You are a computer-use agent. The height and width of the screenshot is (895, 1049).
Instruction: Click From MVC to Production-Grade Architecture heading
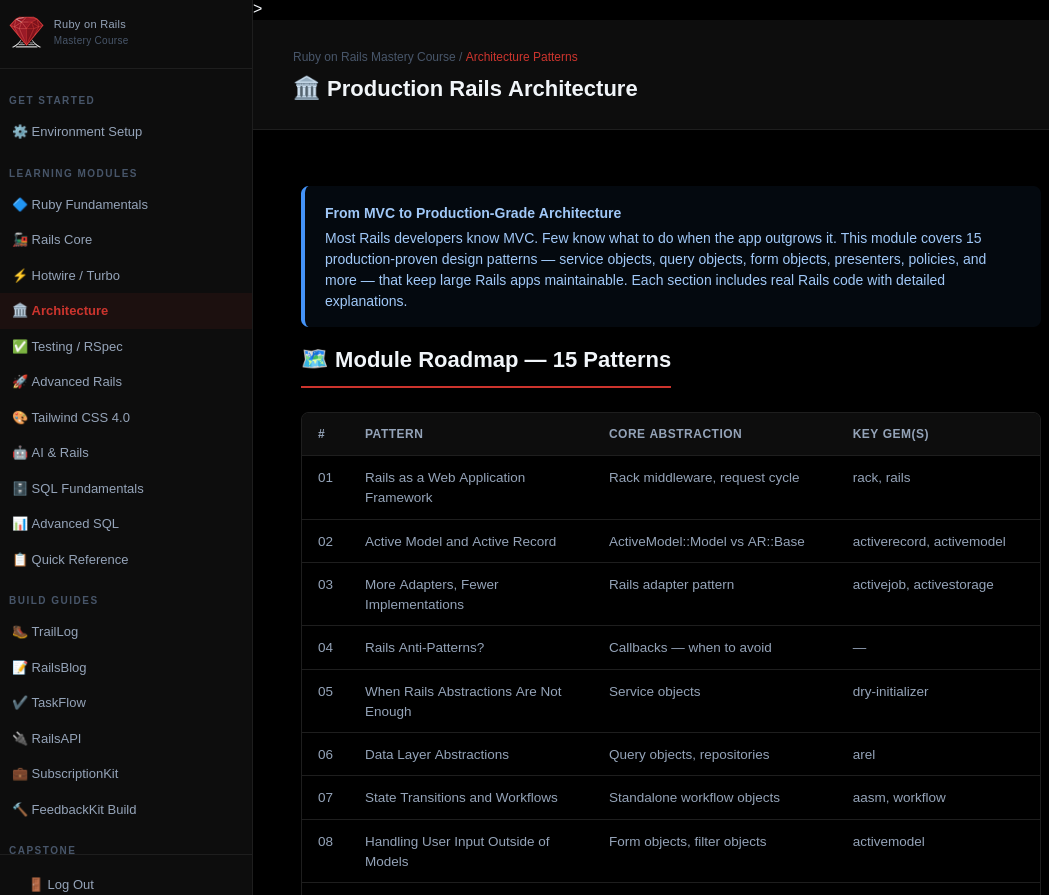472,213
